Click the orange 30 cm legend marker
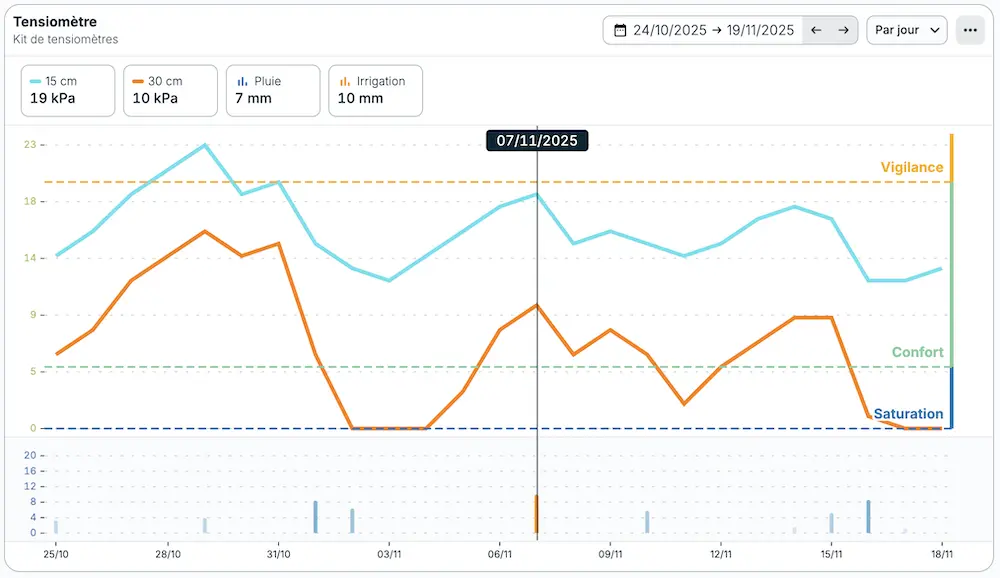The width and height of the screenshot is (1000, 578). click(x=138, y=81)
